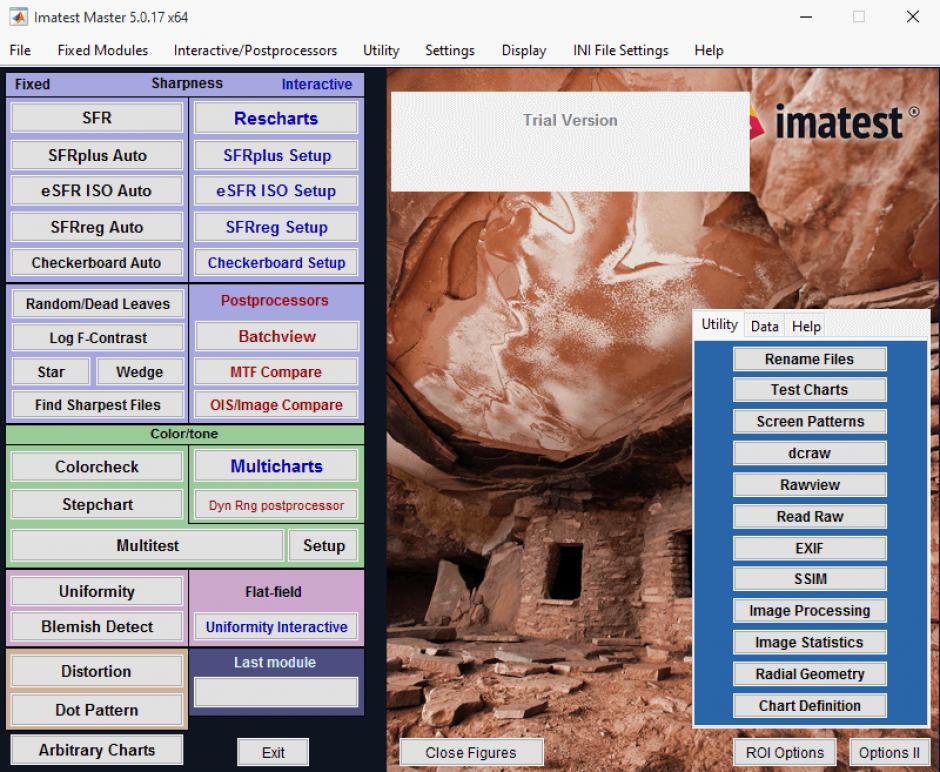The height and width of the screenshot is (772, 940).
Task: Launch Uniformity module
Action: tap(97, 591)
